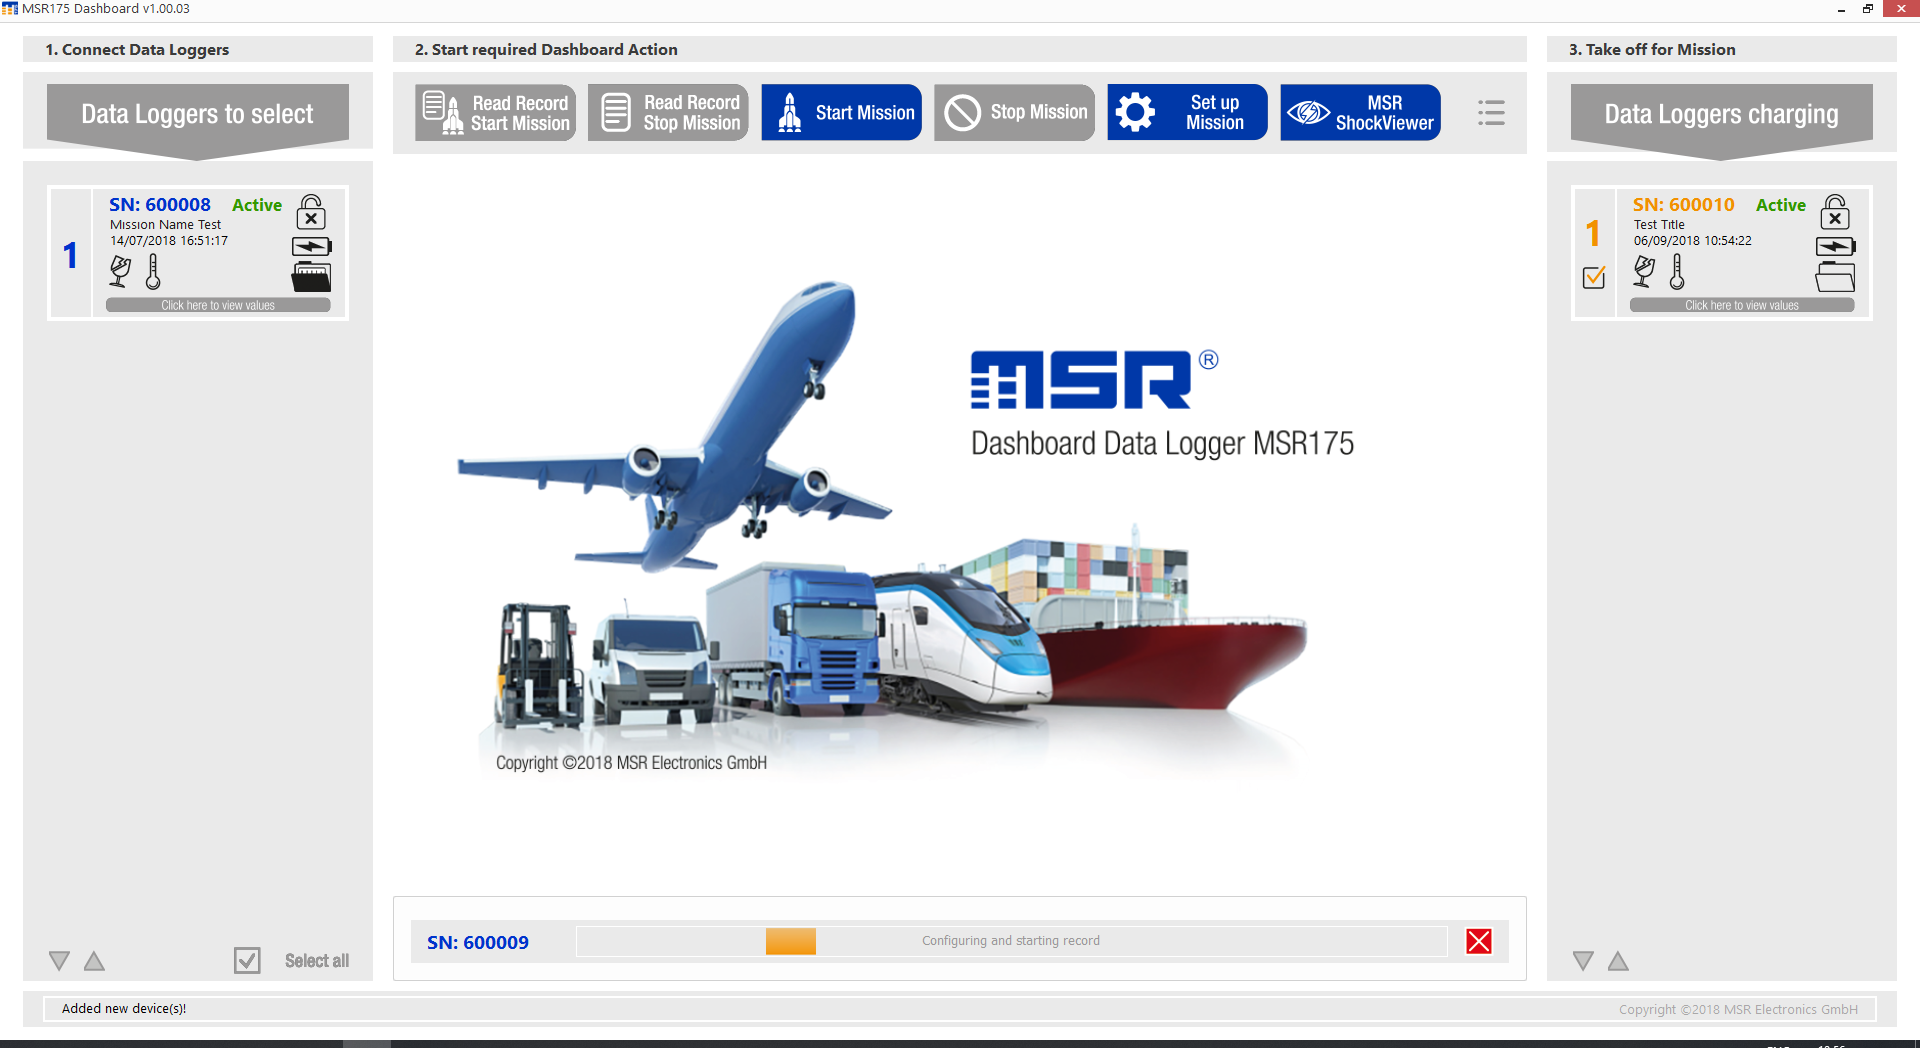The width and height of the screenshot is (1920, 1048).
Task: Cancel configuring SN 600009 with red X
Action: pyautogui.click(x=1479, y=941)
